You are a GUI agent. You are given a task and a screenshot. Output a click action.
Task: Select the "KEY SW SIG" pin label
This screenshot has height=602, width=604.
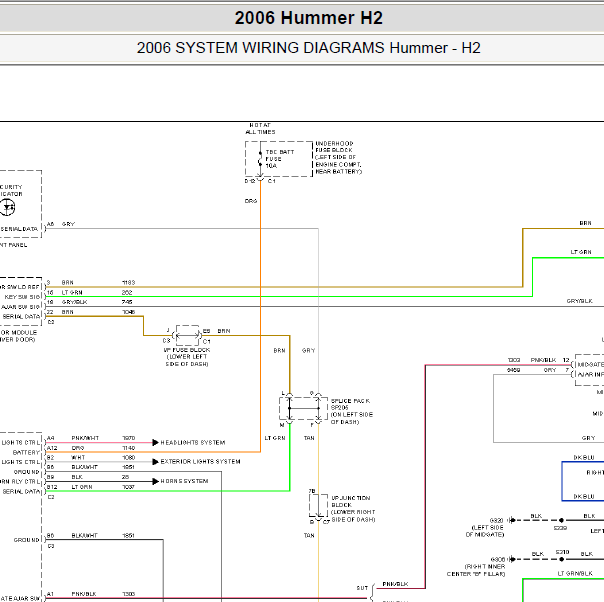coord(22,297)
